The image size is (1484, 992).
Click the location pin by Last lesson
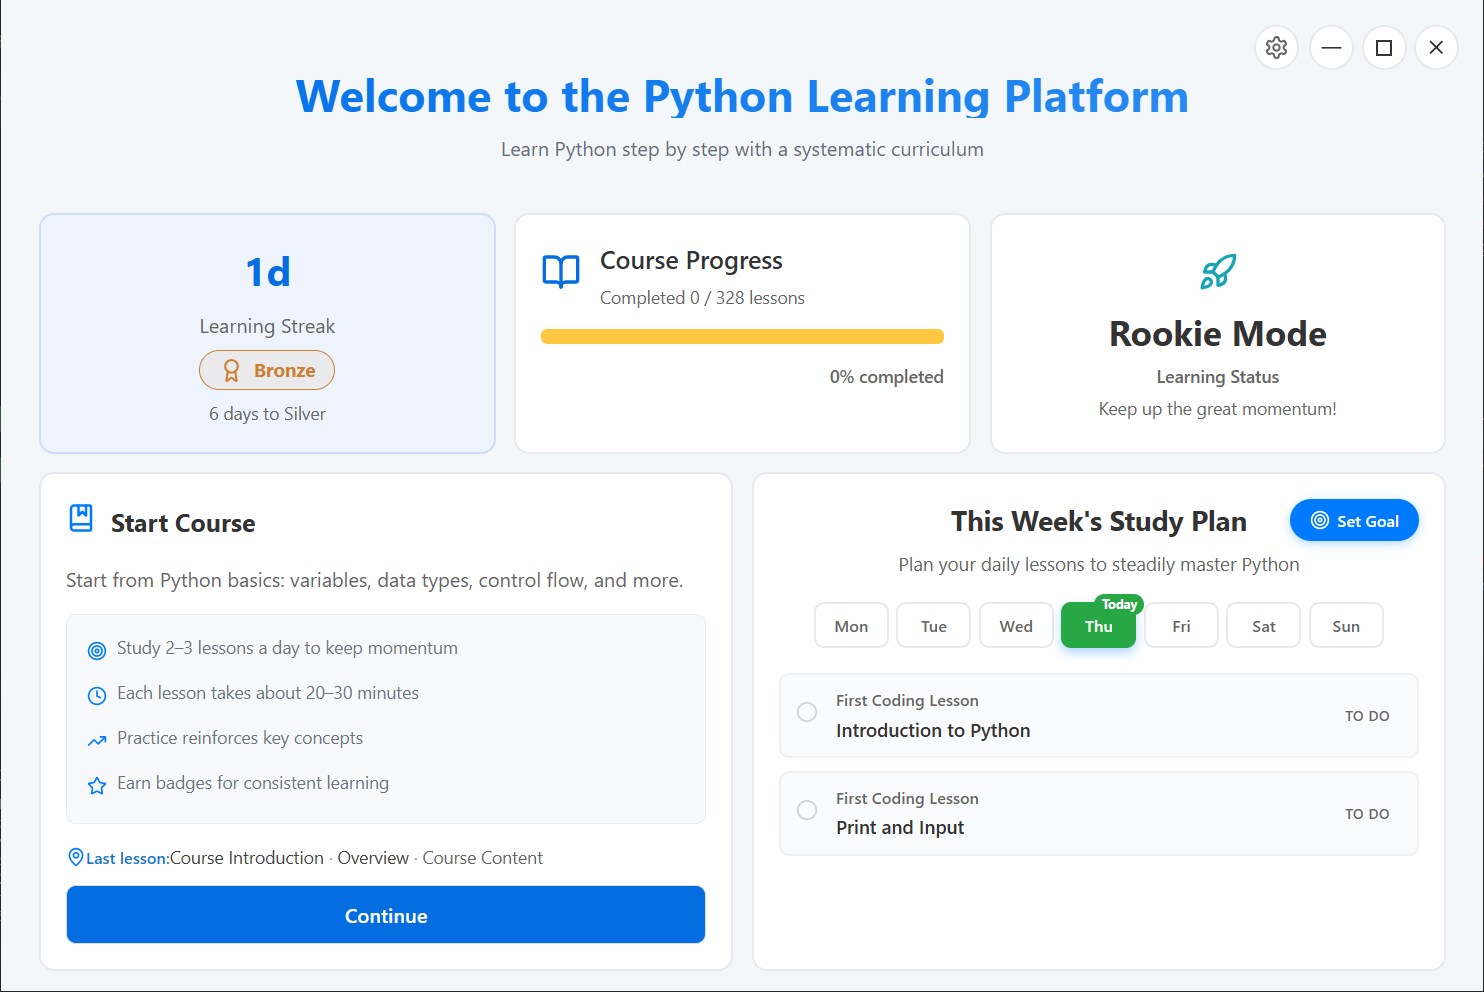(x=75, y=857)
